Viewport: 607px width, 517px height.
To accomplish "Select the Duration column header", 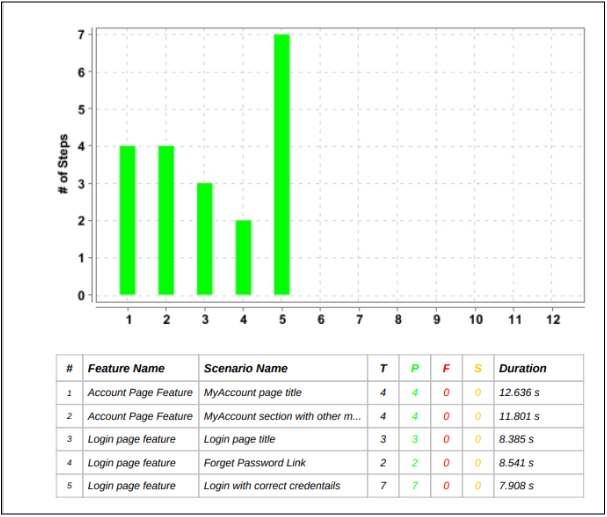I will pos(523,368).
